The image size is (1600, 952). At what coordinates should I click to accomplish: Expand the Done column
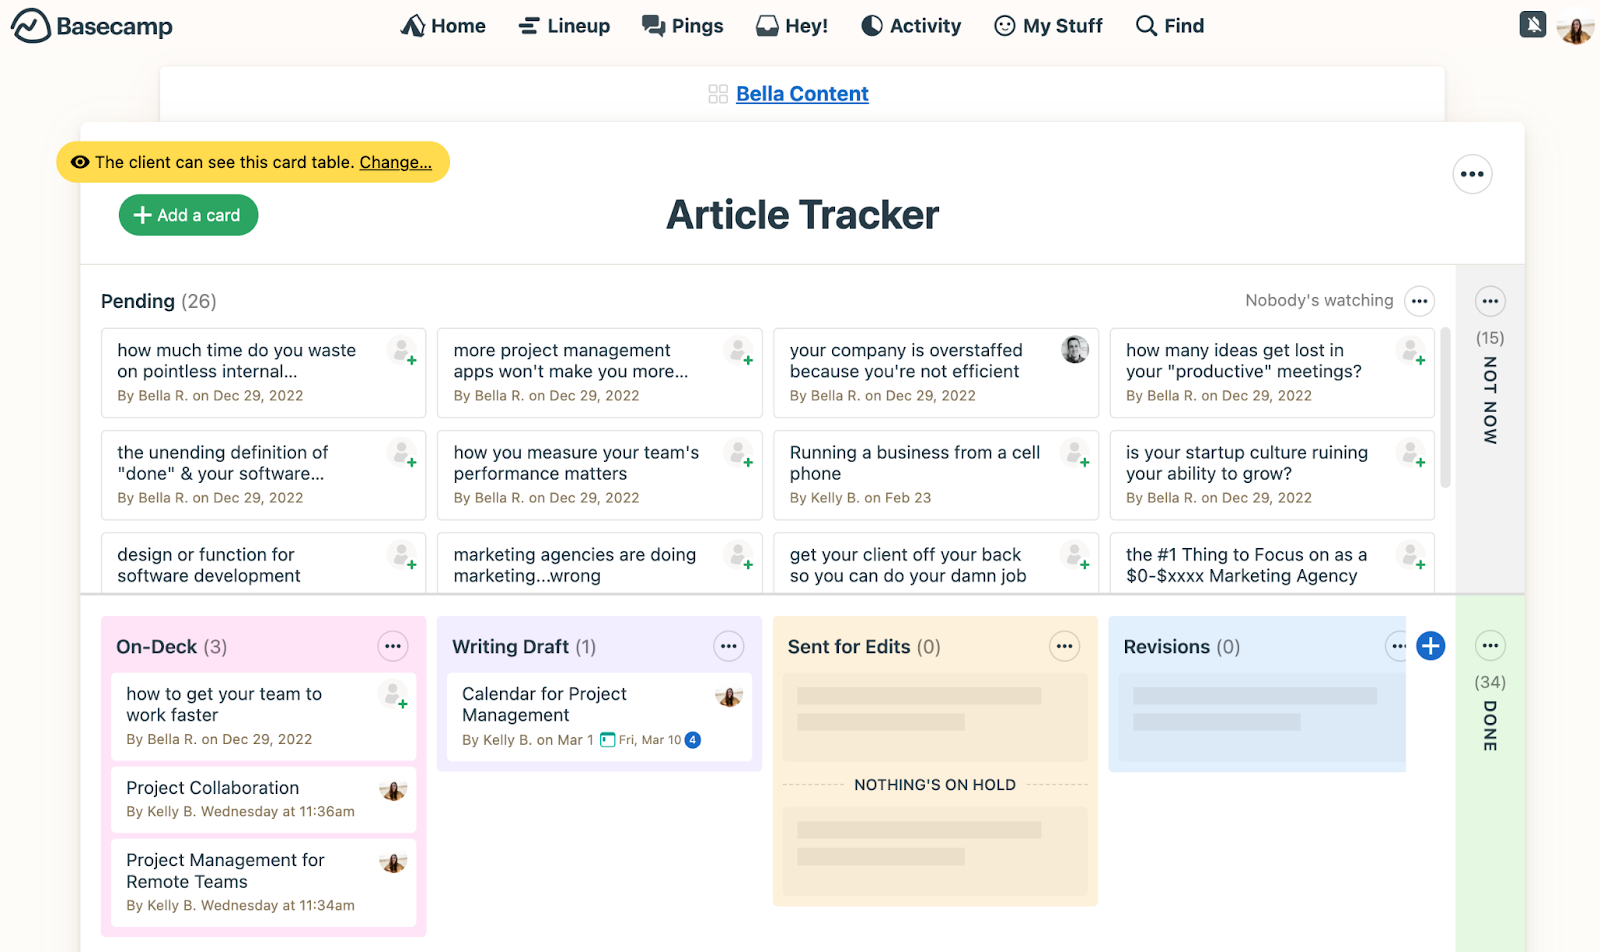pyautogui.click(x=1490, y=725)
